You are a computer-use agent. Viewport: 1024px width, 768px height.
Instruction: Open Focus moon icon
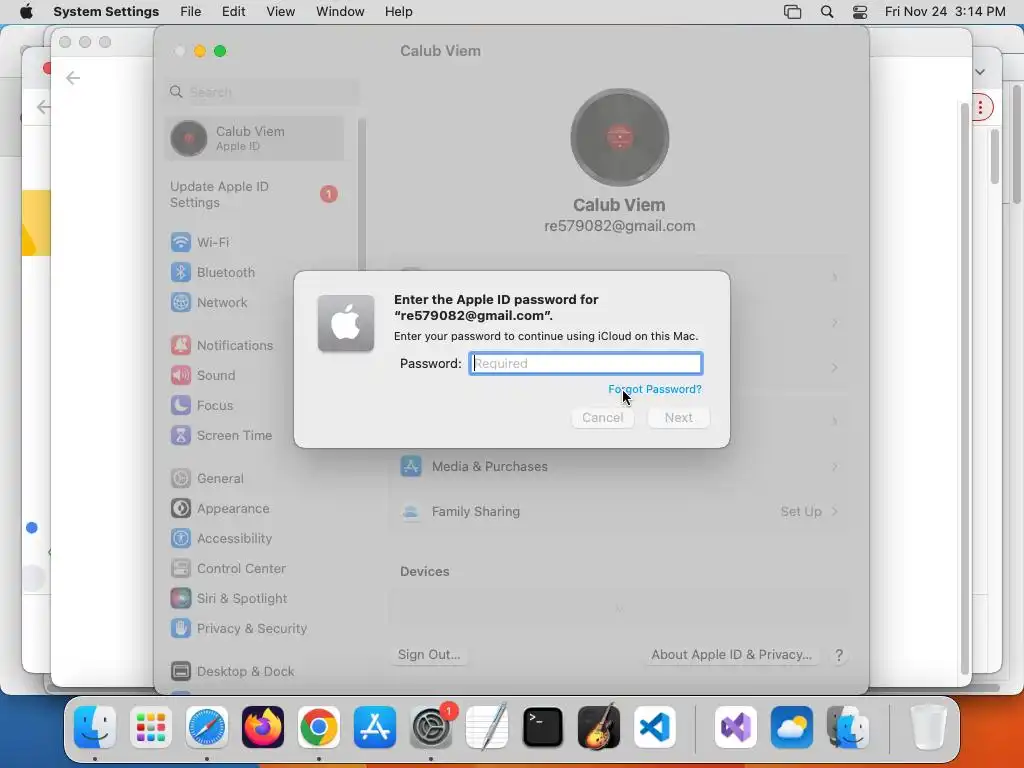[181, 405]
